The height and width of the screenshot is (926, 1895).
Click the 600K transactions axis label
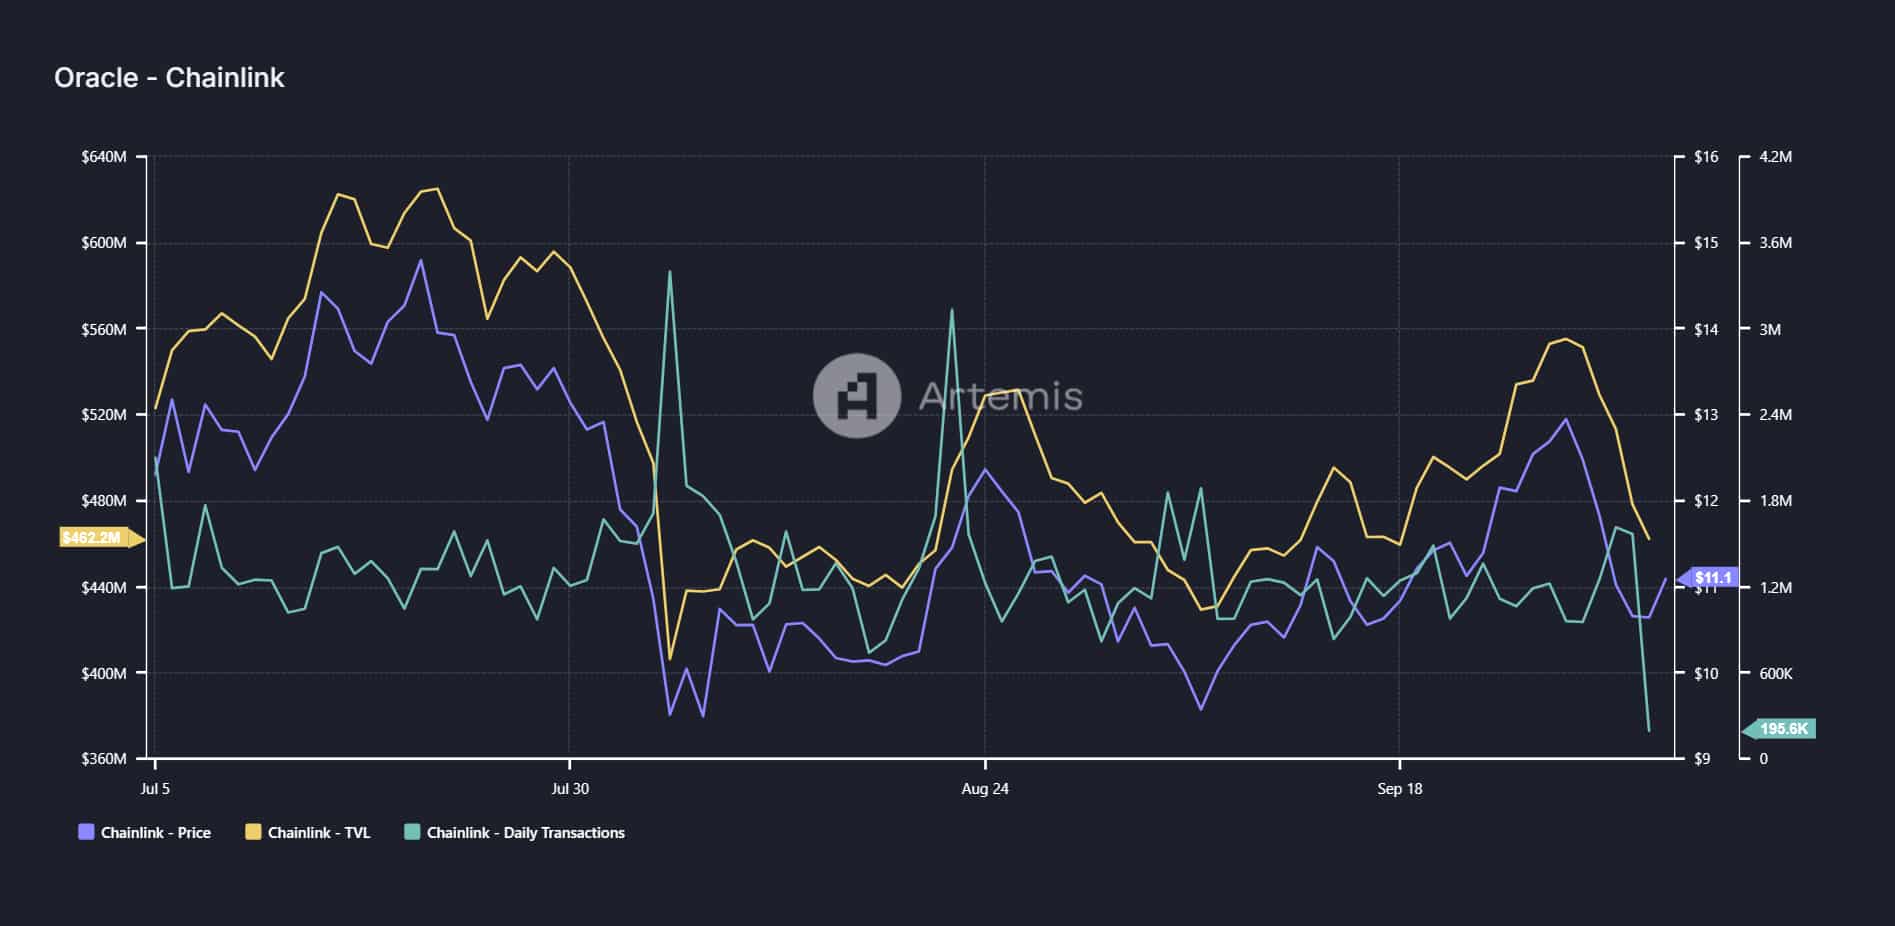click(x=1776, y=673)
